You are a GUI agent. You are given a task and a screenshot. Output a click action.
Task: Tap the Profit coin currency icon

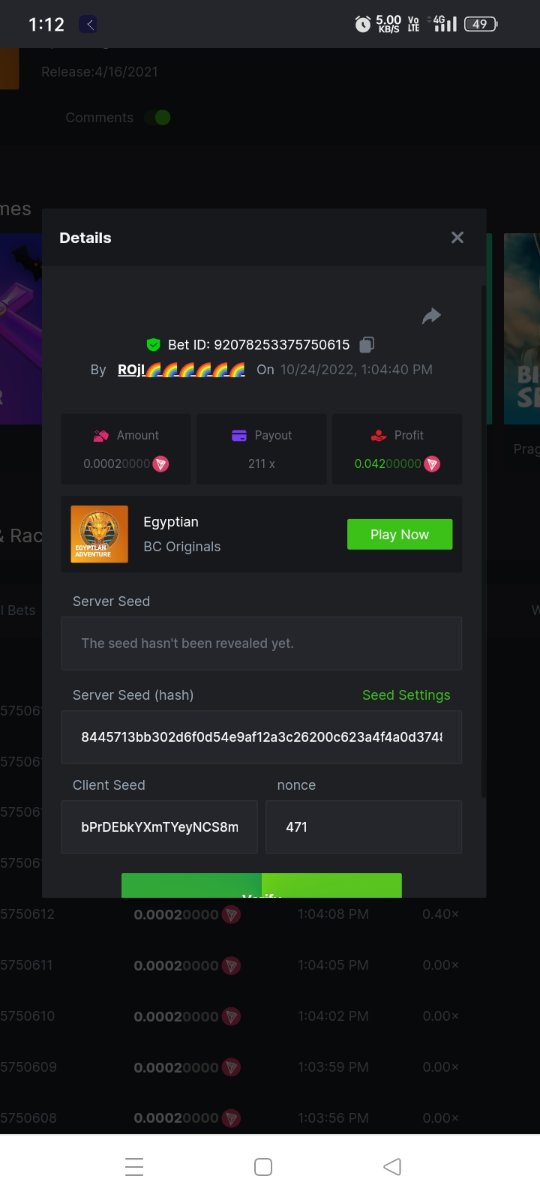click(432, 464)
